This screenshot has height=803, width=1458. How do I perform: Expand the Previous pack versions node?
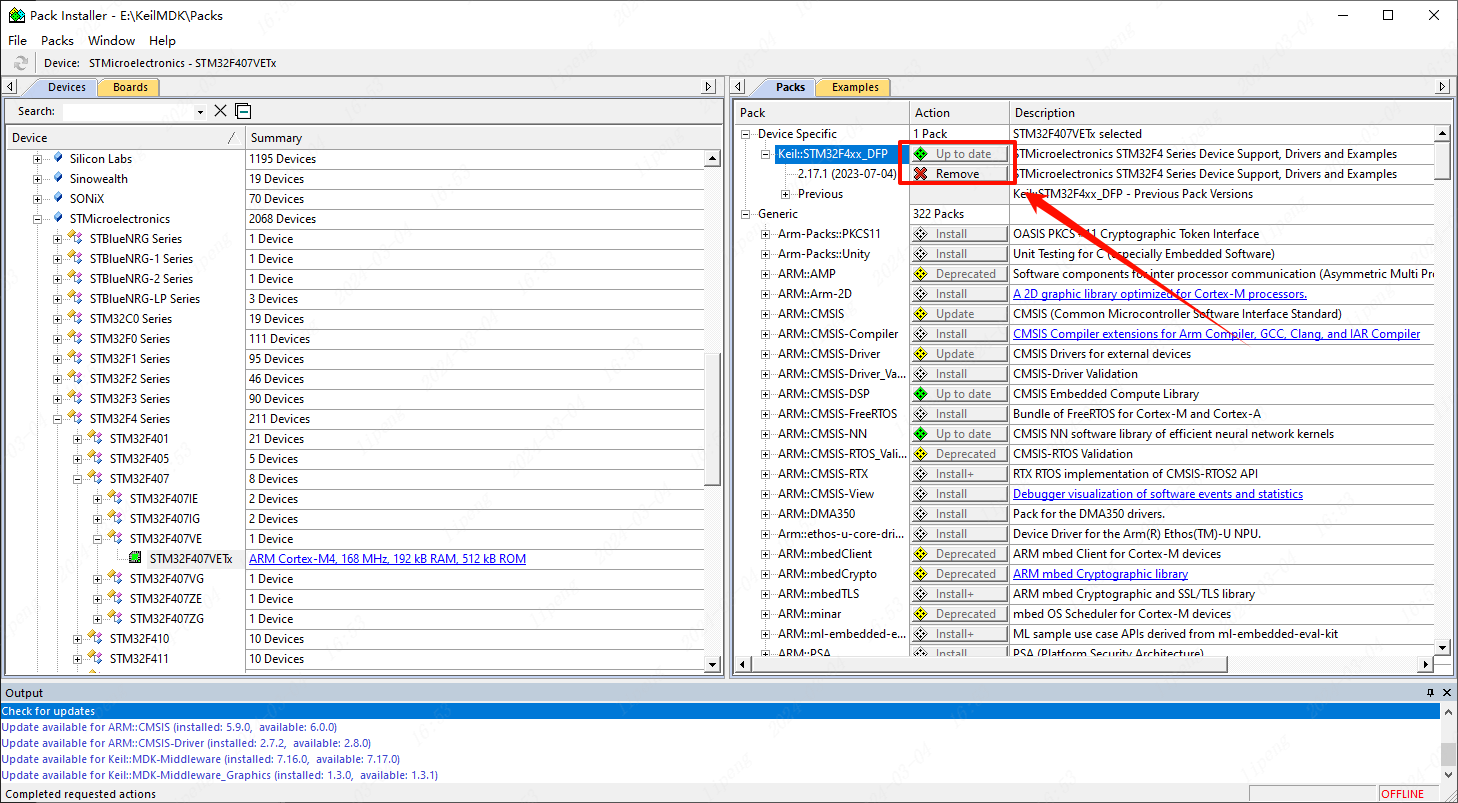786,194
